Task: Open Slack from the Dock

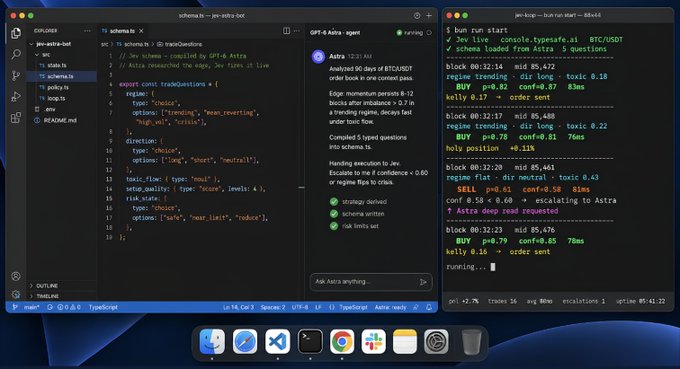Action: (373, 341)
